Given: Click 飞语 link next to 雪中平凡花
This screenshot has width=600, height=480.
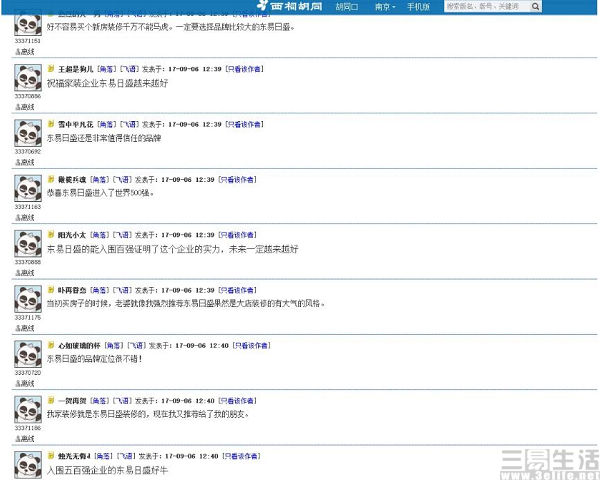Looking at the screenshot, I should click(129, 124).
